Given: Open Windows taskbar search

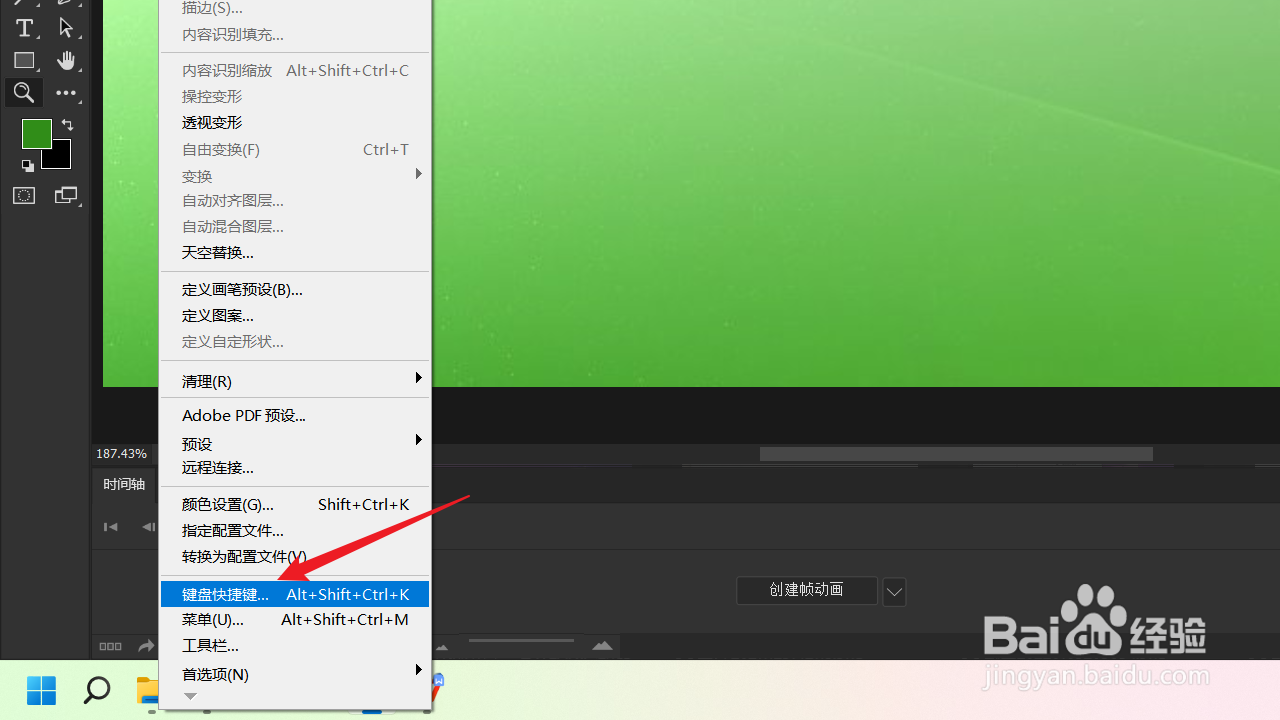Looking at the screenshot, I should point(96,690).
